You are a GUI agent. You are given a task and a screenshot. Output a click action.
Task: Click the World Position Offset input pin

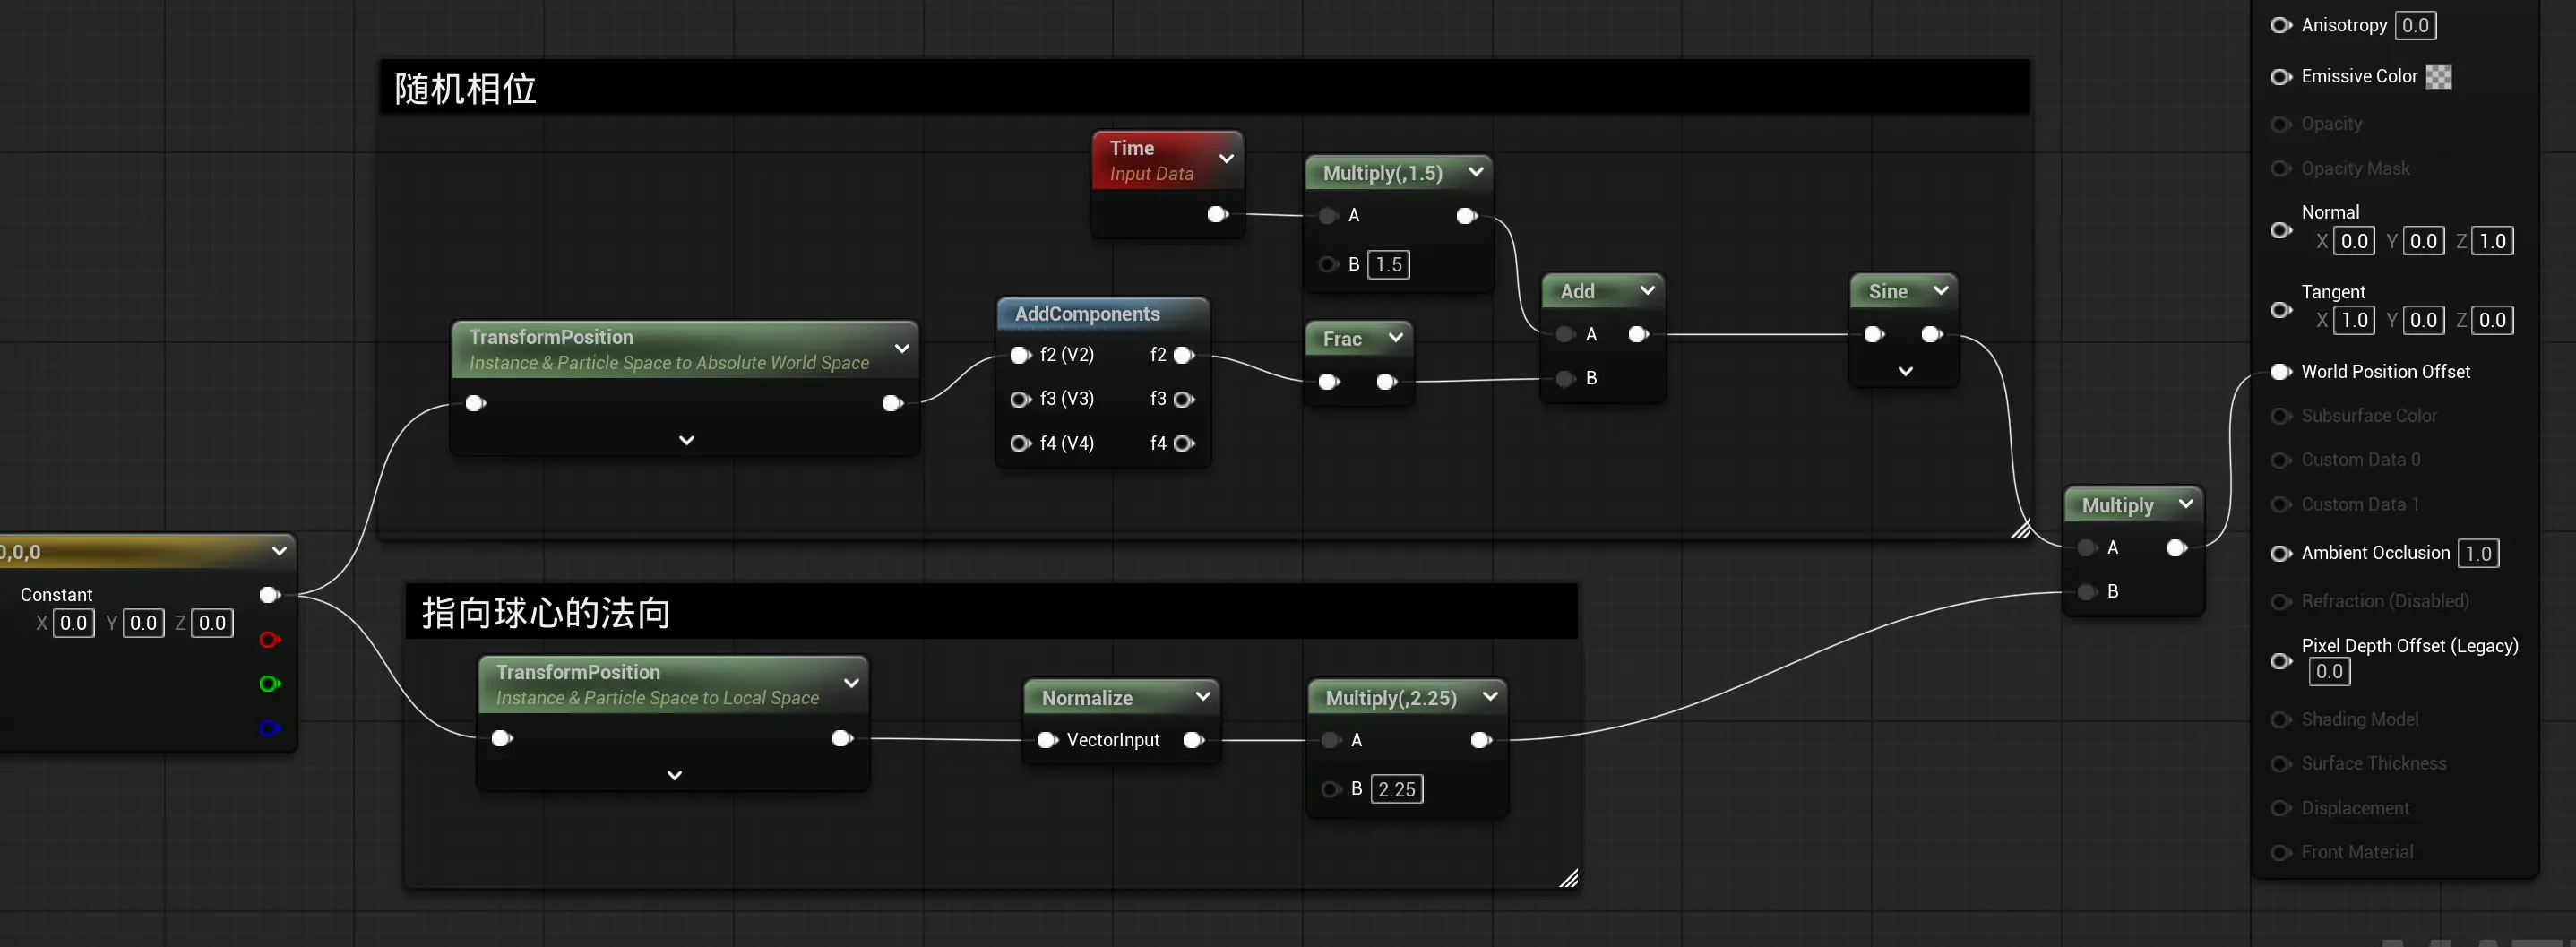tap(2281, 372)
